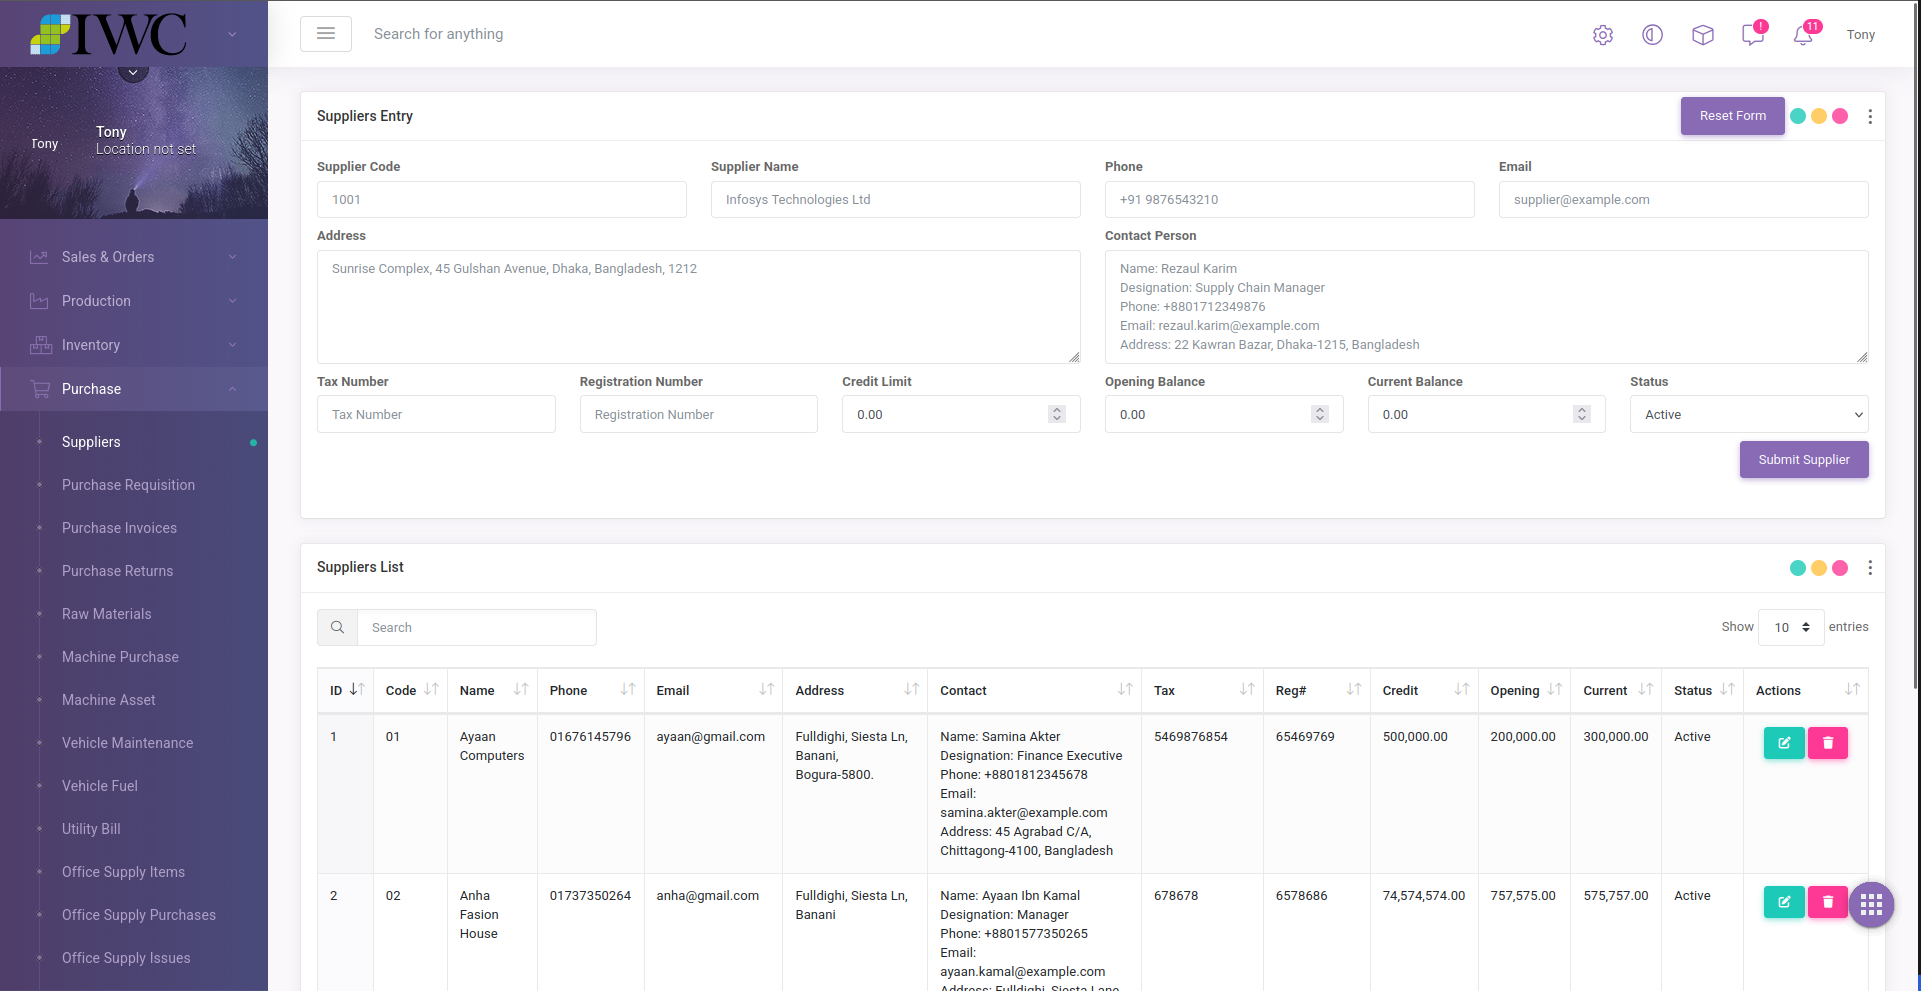Expand the Inventory menu
The image size is (1921, 991).
click(x=134, y=345)
